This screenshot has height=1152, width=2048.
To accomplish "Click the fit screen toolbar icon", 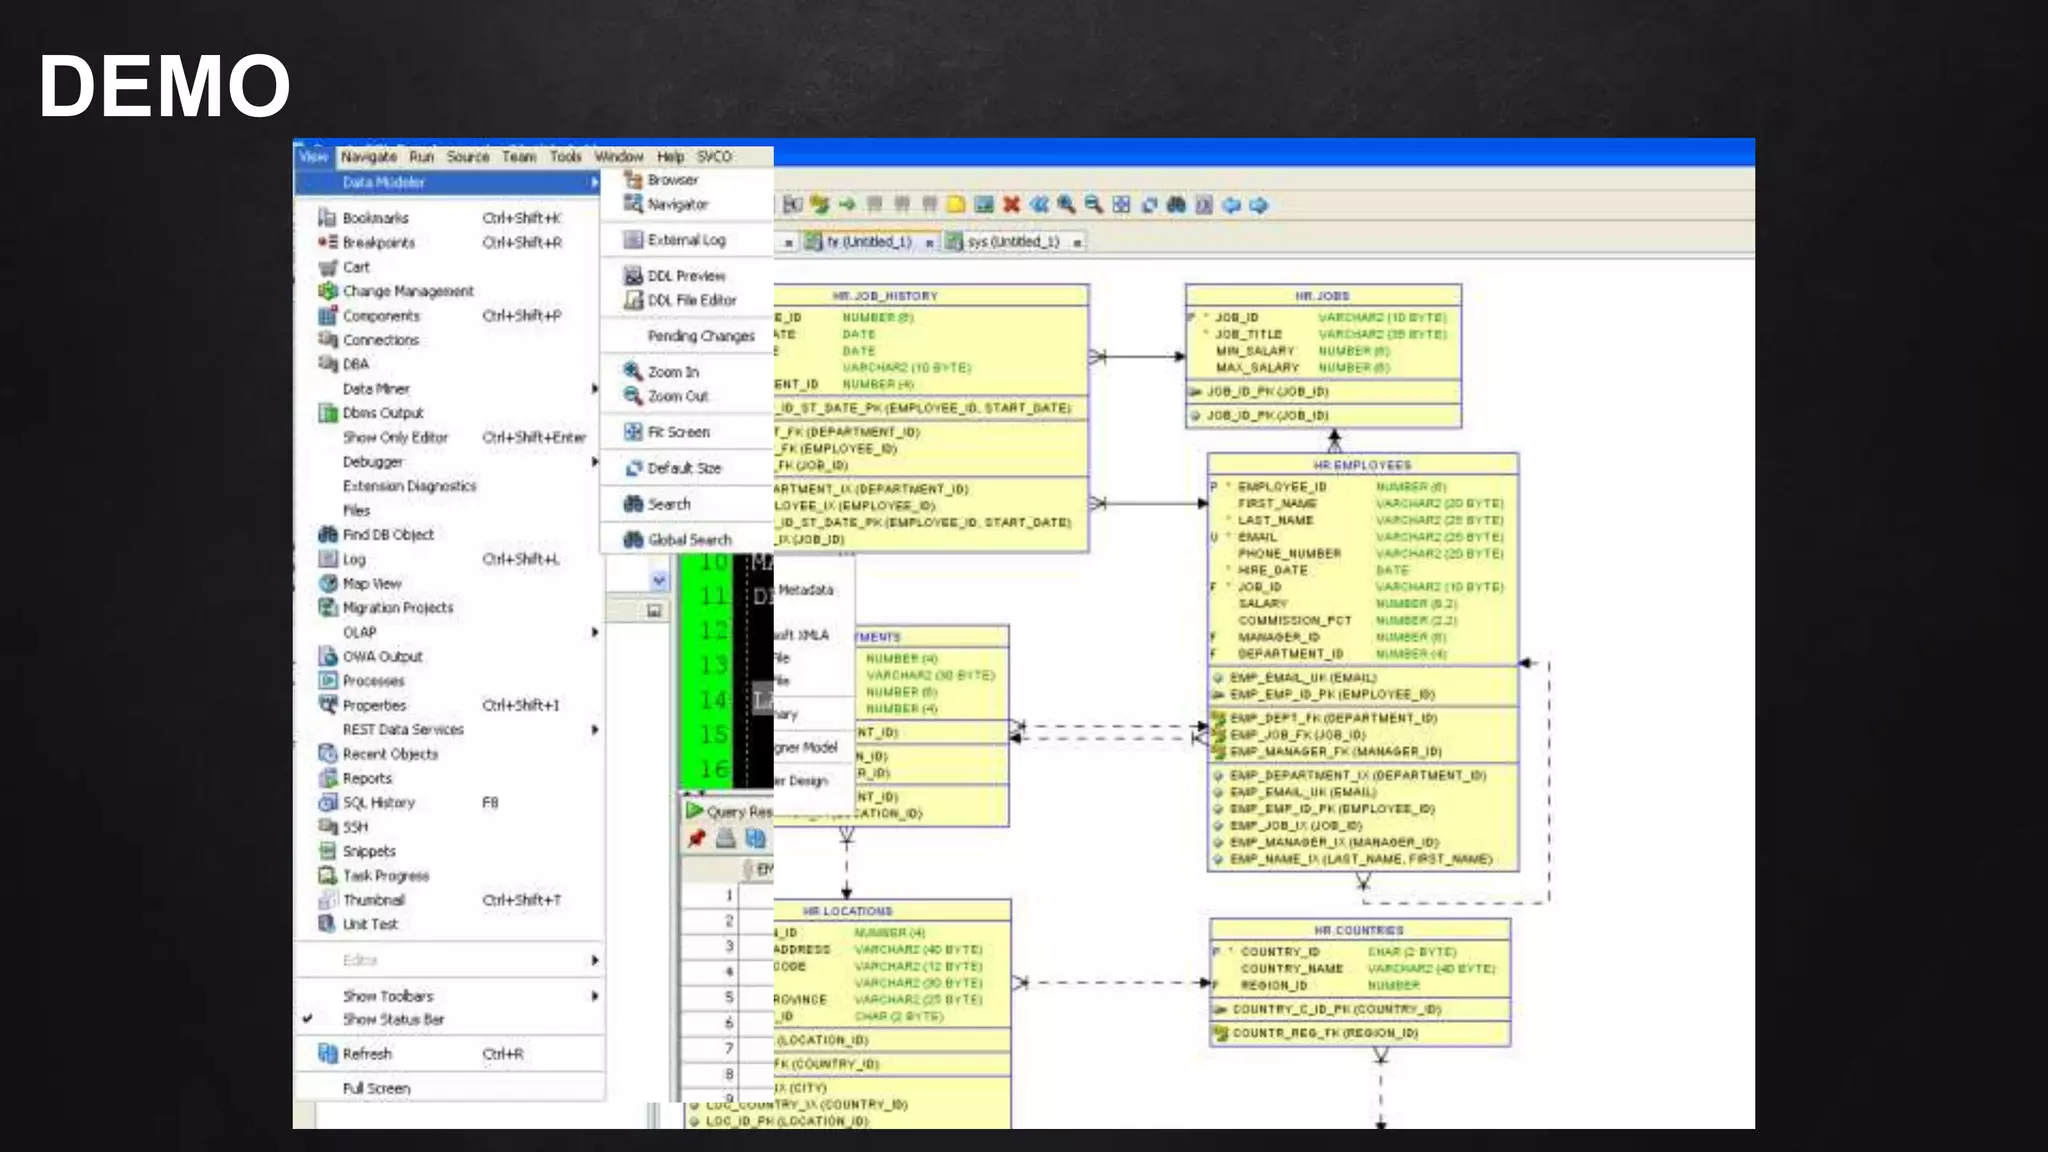I will (x=1121, y=205).
